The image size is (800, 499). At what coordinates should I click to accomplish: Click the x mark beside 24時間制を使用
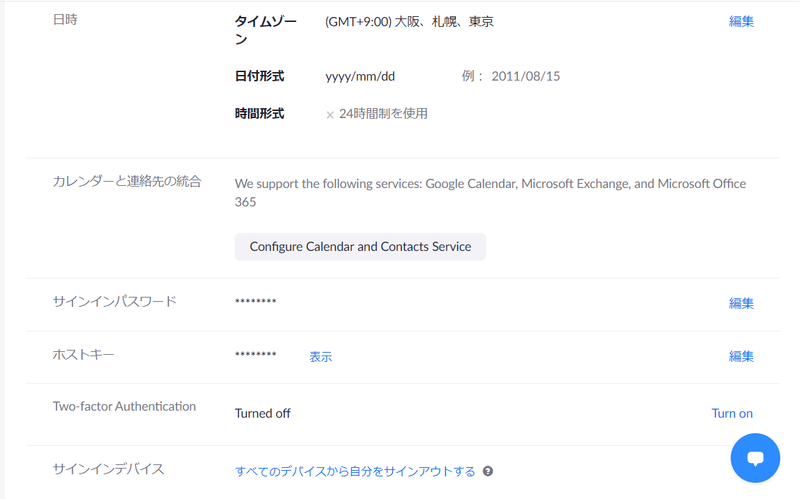pyautogui.click(x=330, y=115)
